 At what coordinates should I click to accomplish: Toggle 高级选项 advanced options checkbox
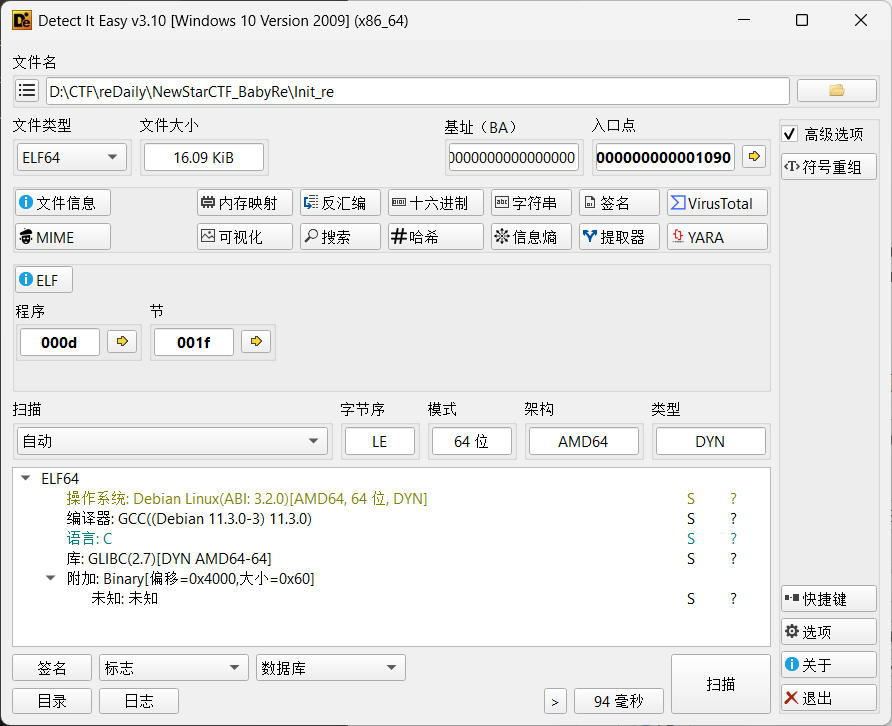790,134
